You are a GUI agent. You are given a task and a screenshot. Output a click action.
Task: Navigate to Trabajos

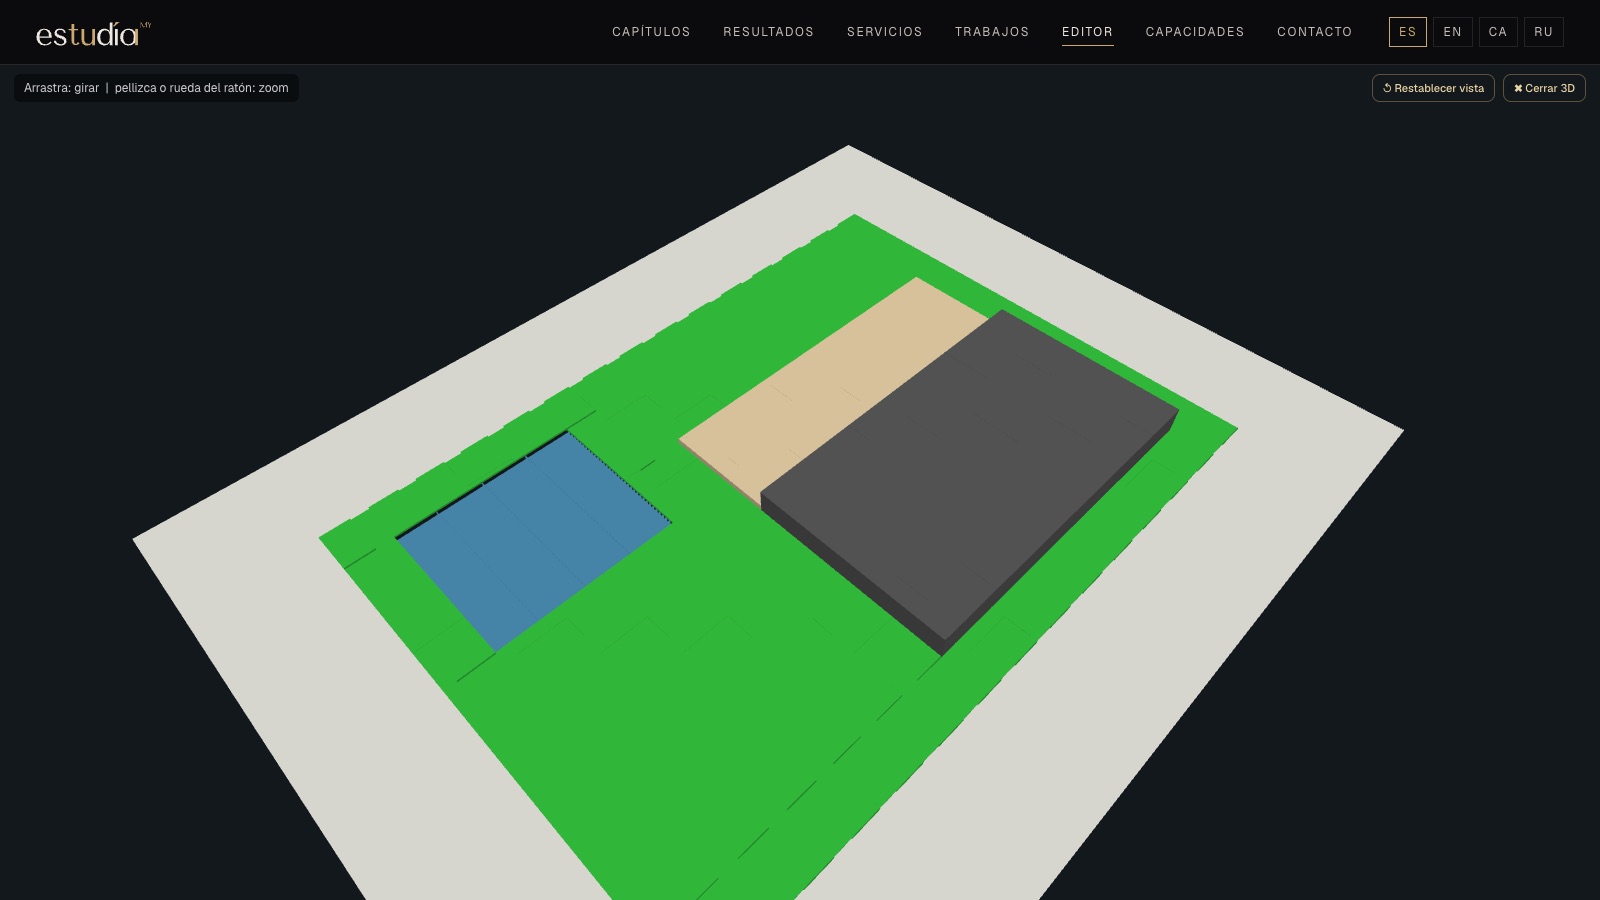point(992,32)
